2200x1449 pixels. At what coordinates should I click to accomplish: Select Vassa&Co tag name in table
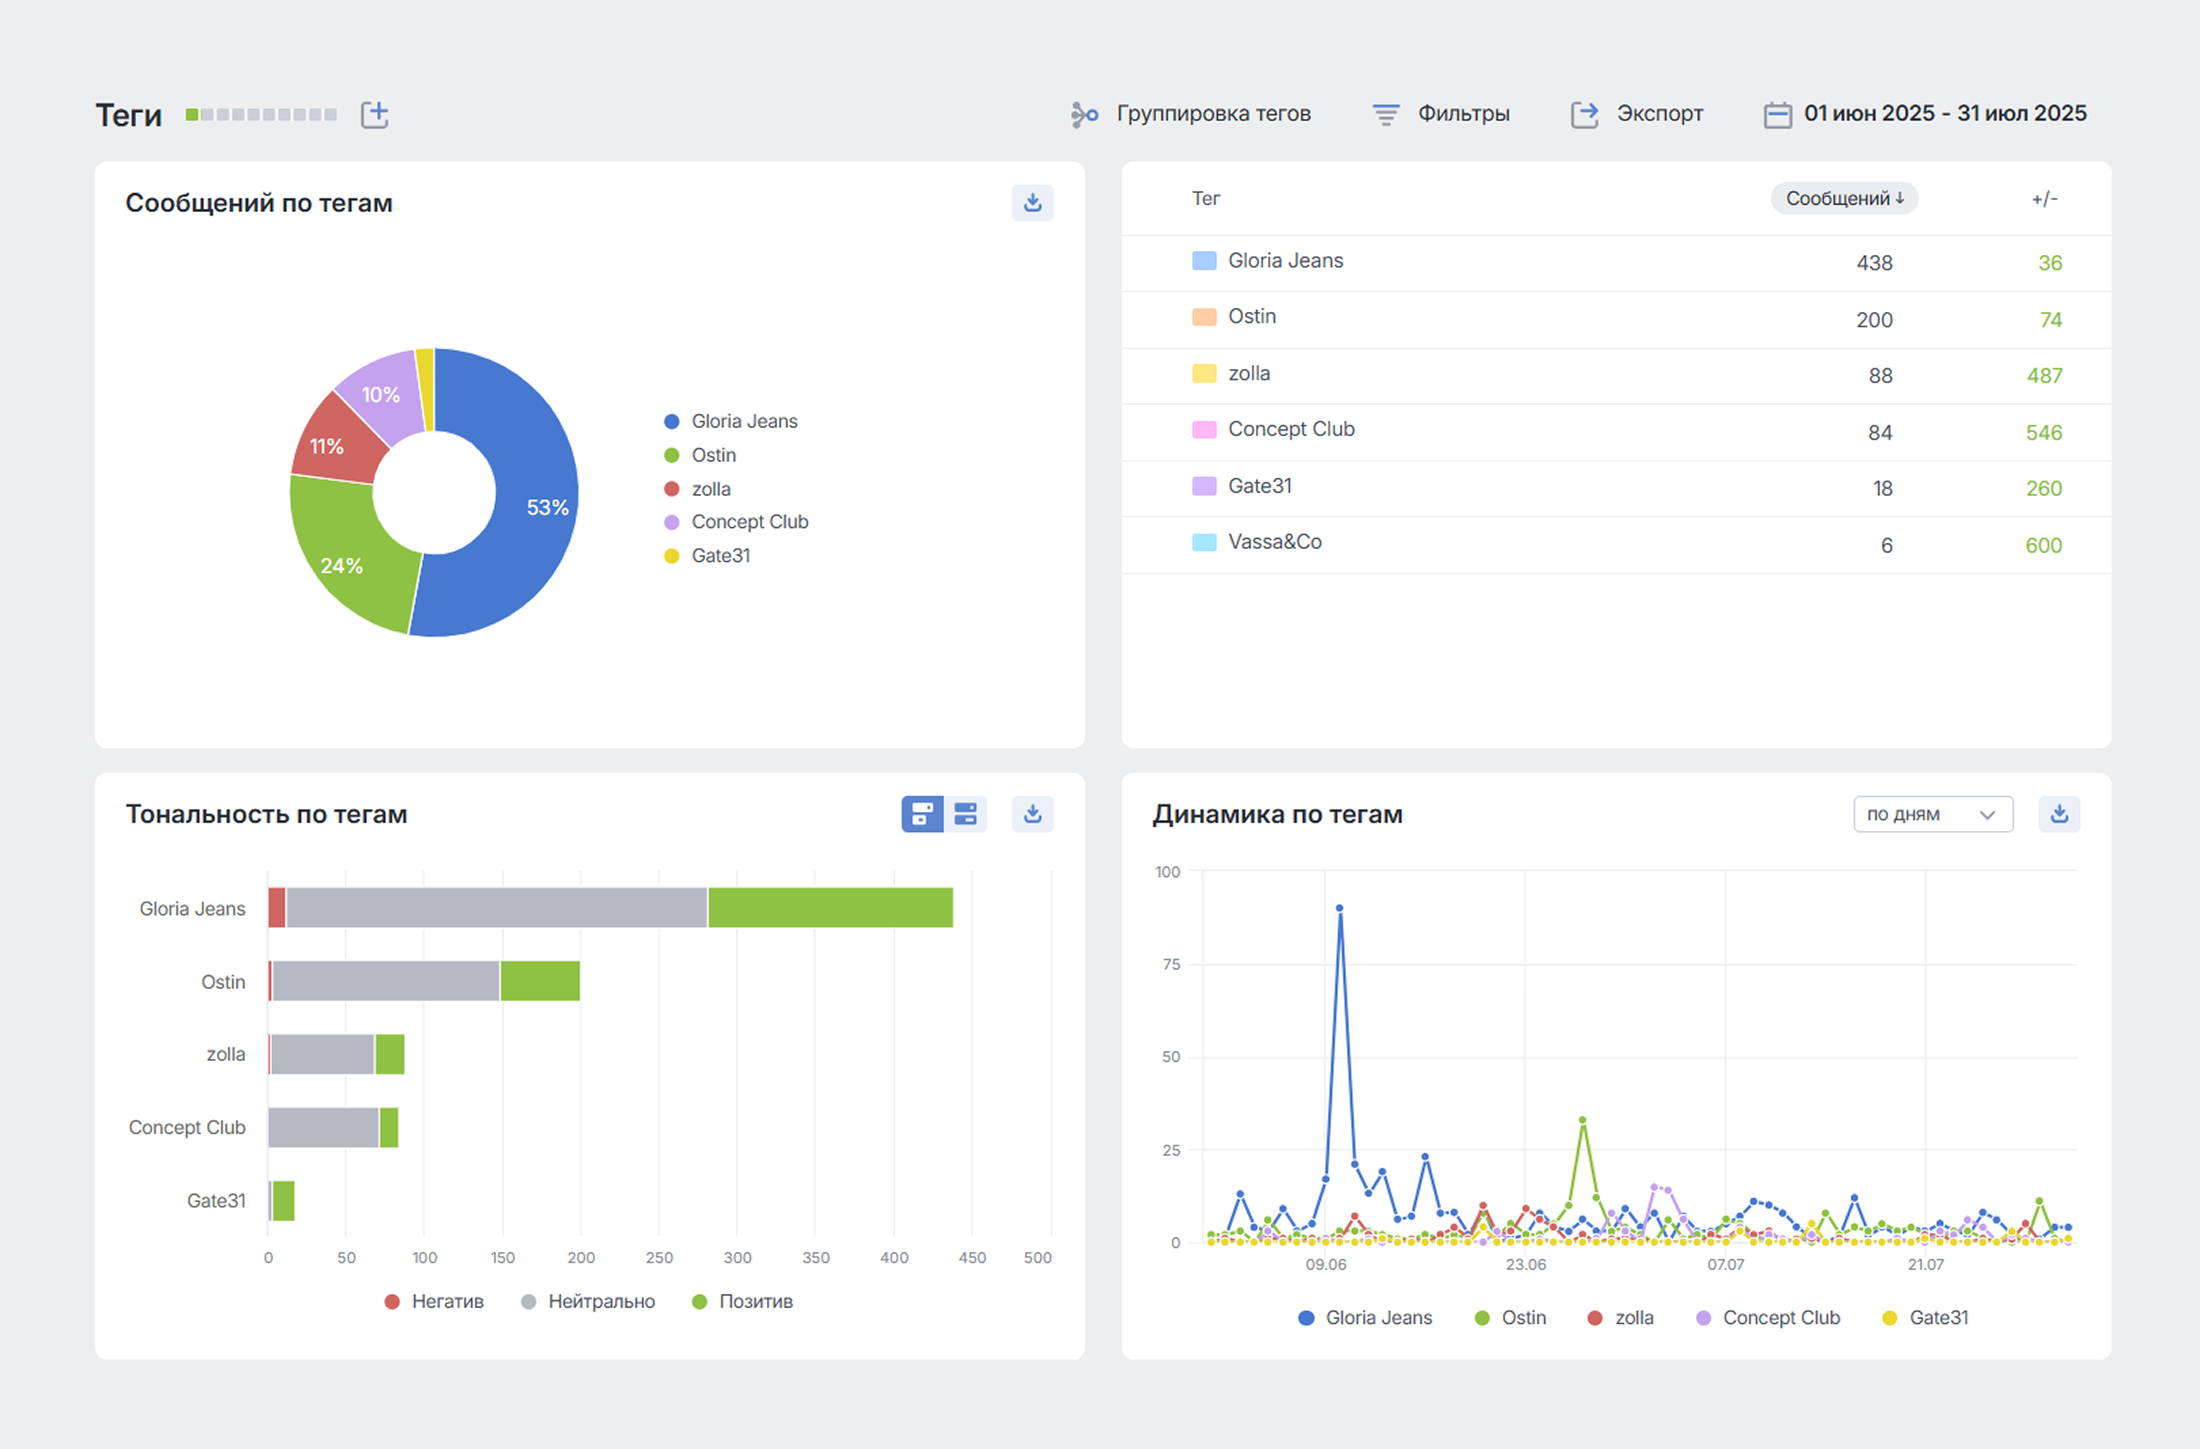coord(1275,542)
